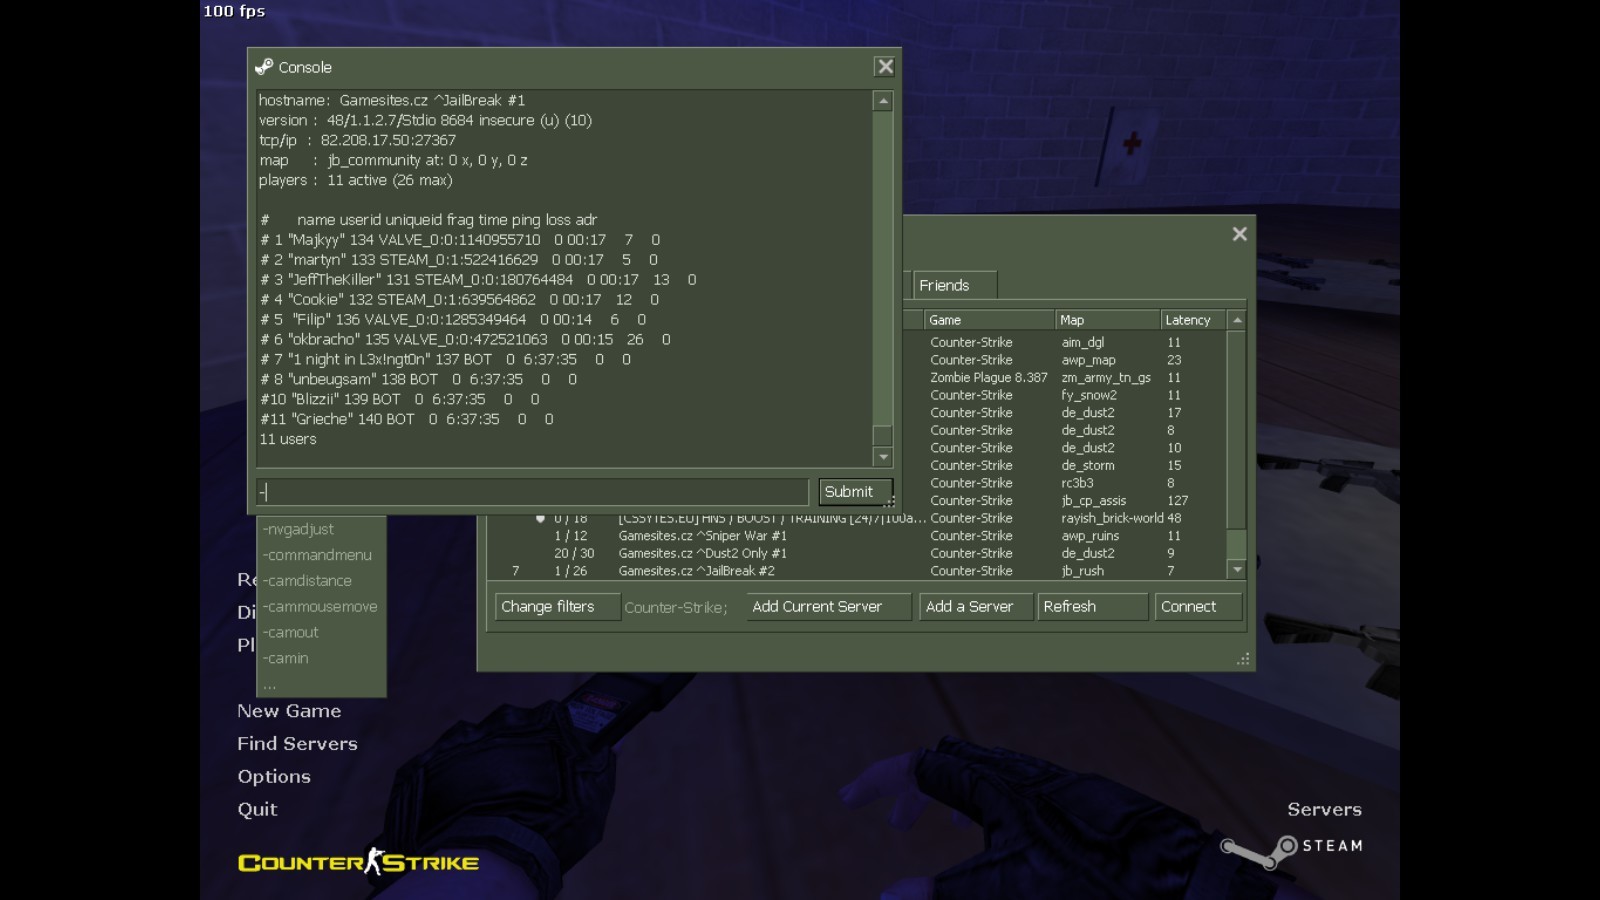Select Gamesites.cz Dust2 Only #1 server
The image size is (1600, 900).
(x=857, y=553)
